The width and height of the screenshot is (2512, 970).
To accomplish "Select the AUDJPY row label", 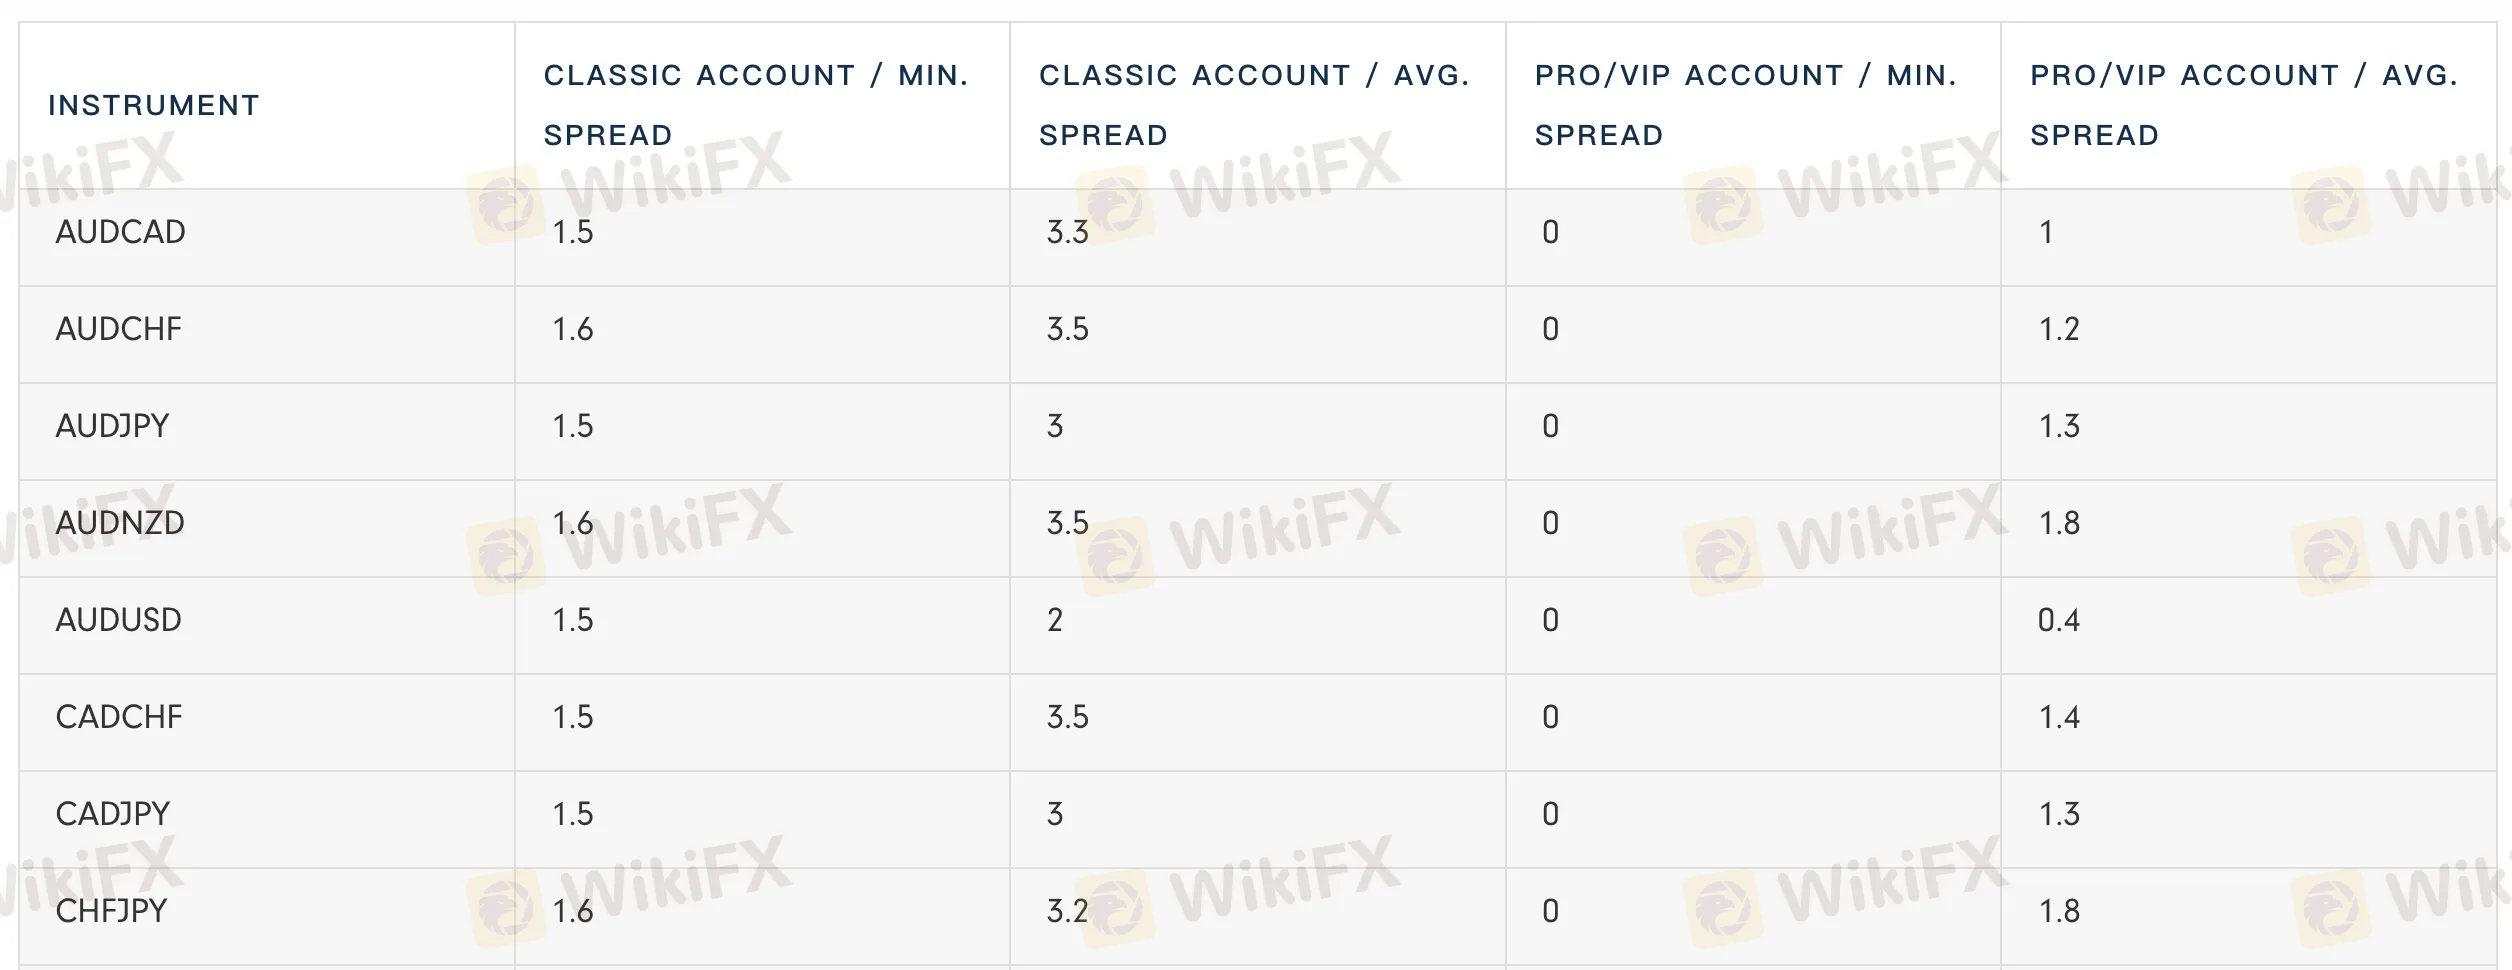I will click(112, 426).
